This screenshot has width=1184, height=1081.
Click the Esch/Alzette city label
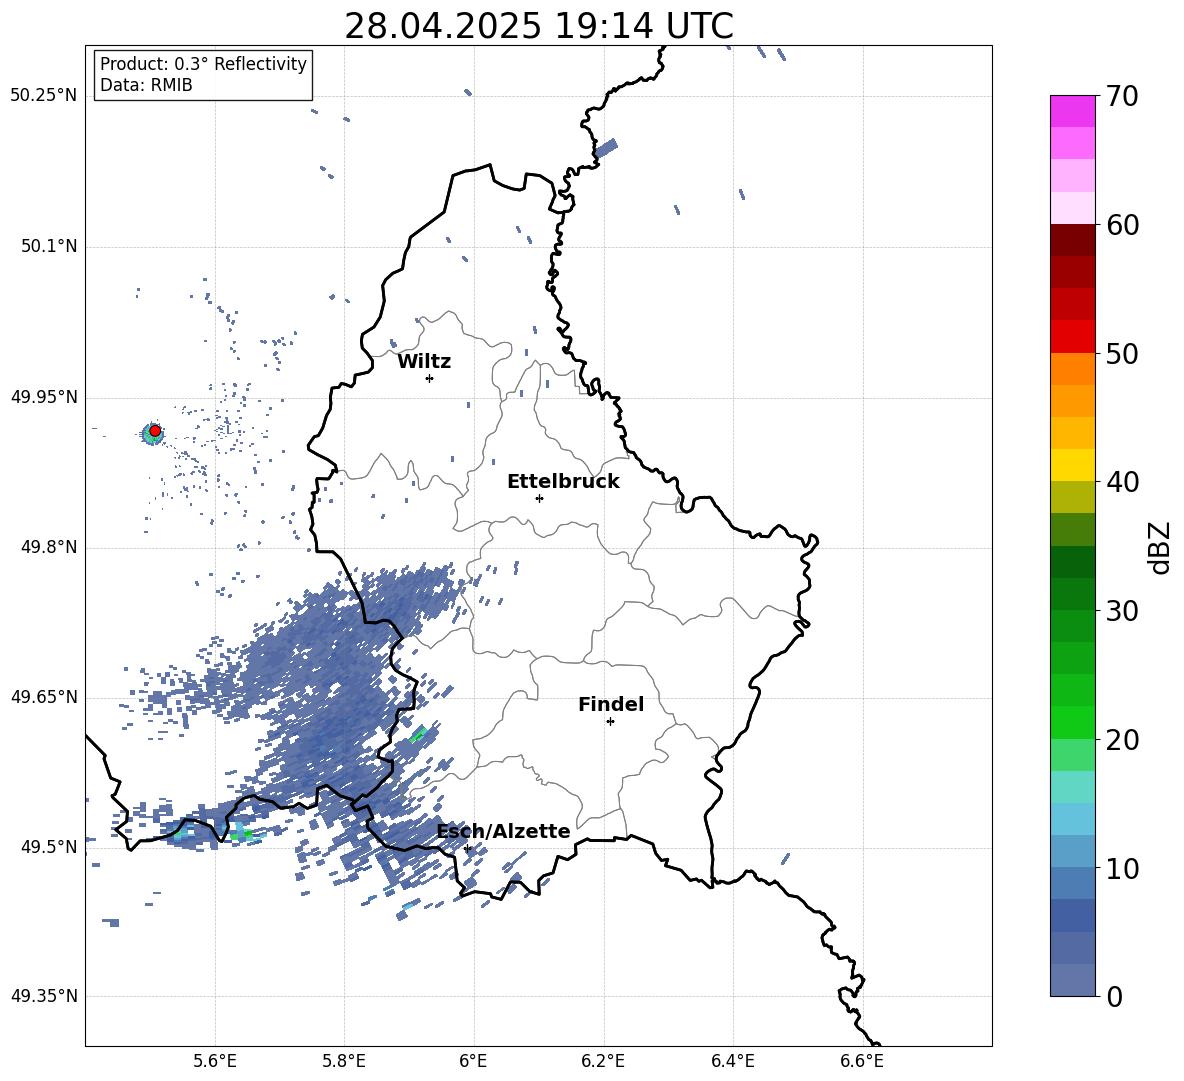point(504,831)
